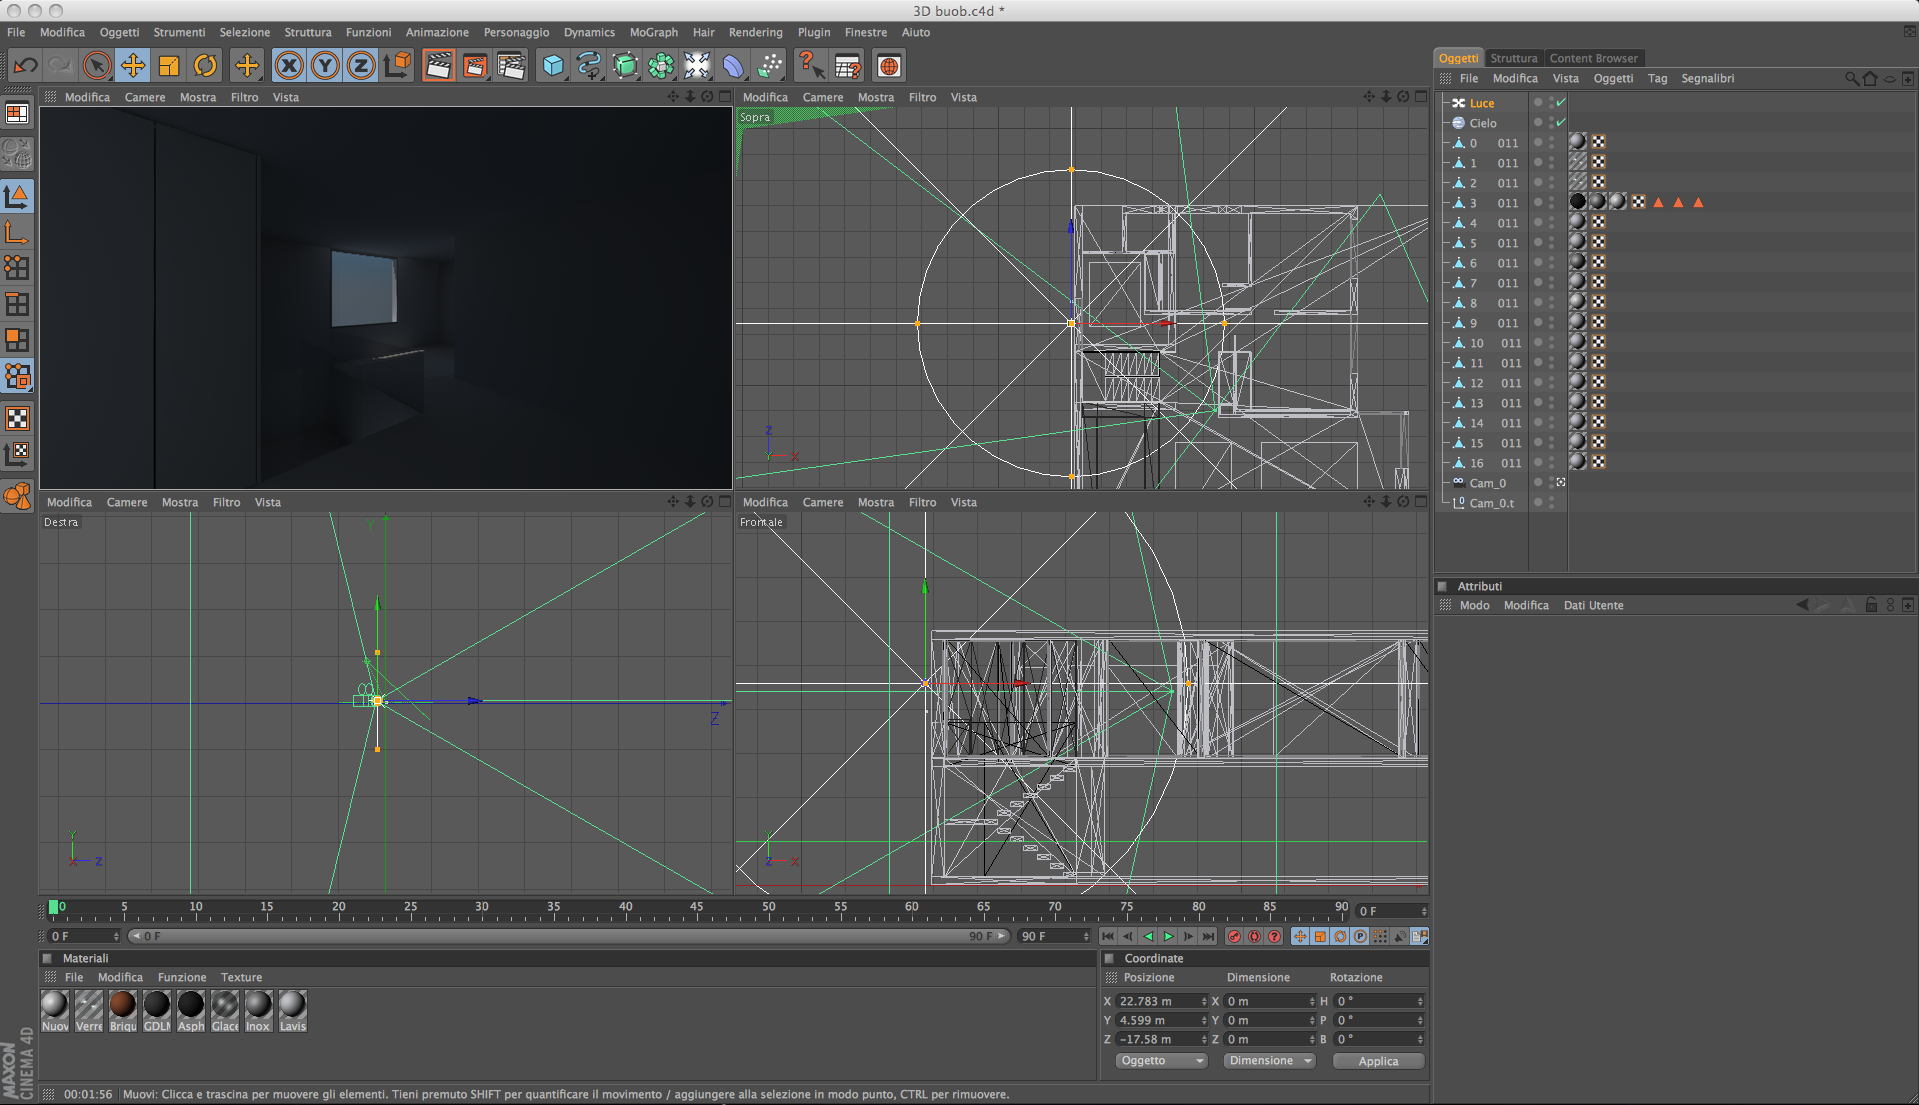Open the render settings clapperboard icon
The height and width of the screenshot is (1105, 1919).
pos(511,66)
